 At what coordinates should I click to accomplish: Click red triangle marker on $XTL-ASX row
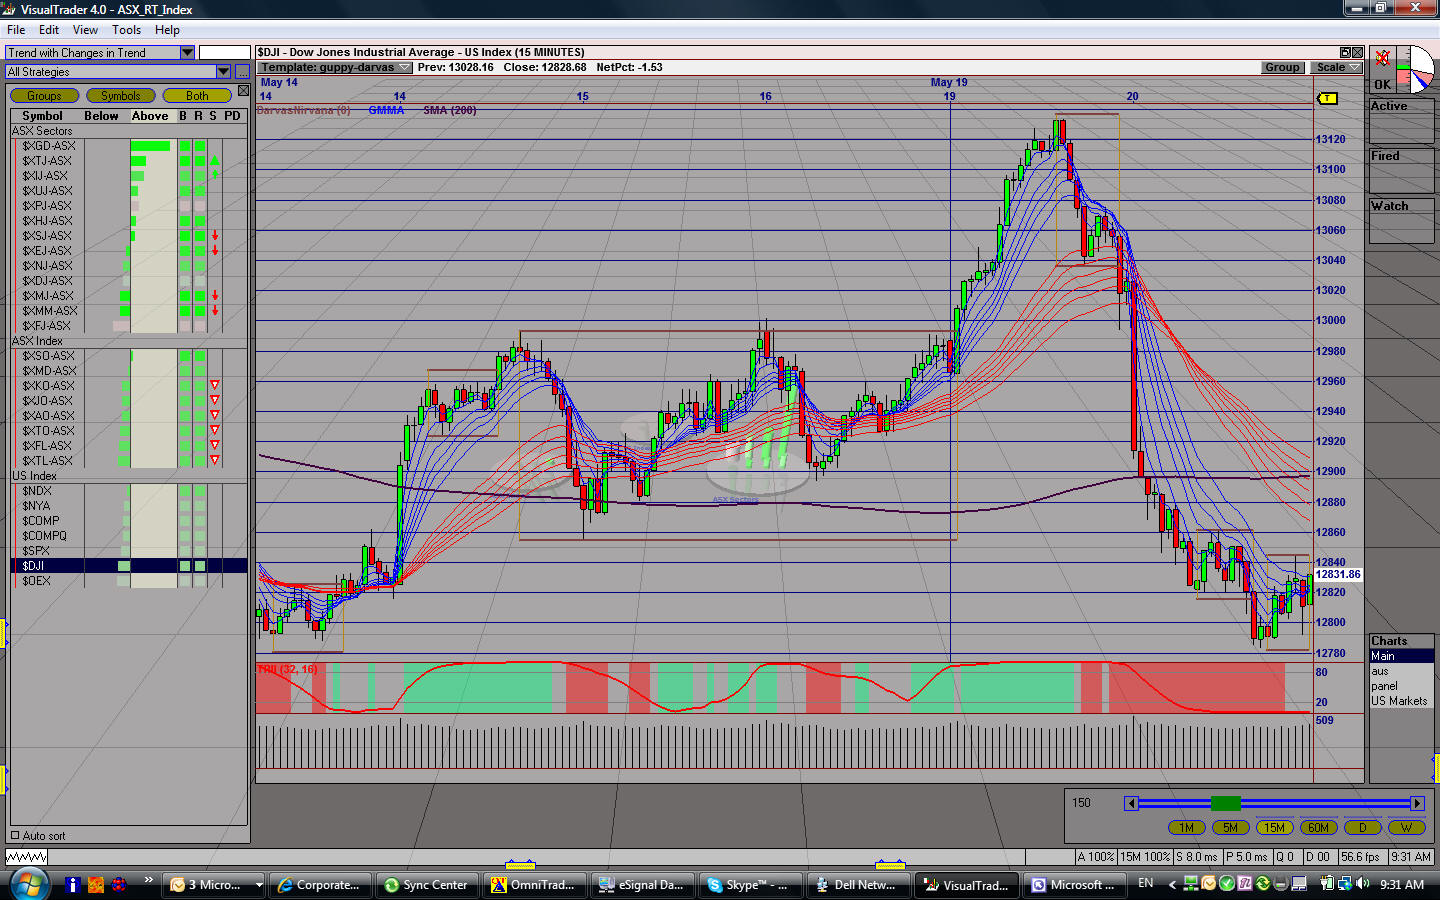pos(214,460)
